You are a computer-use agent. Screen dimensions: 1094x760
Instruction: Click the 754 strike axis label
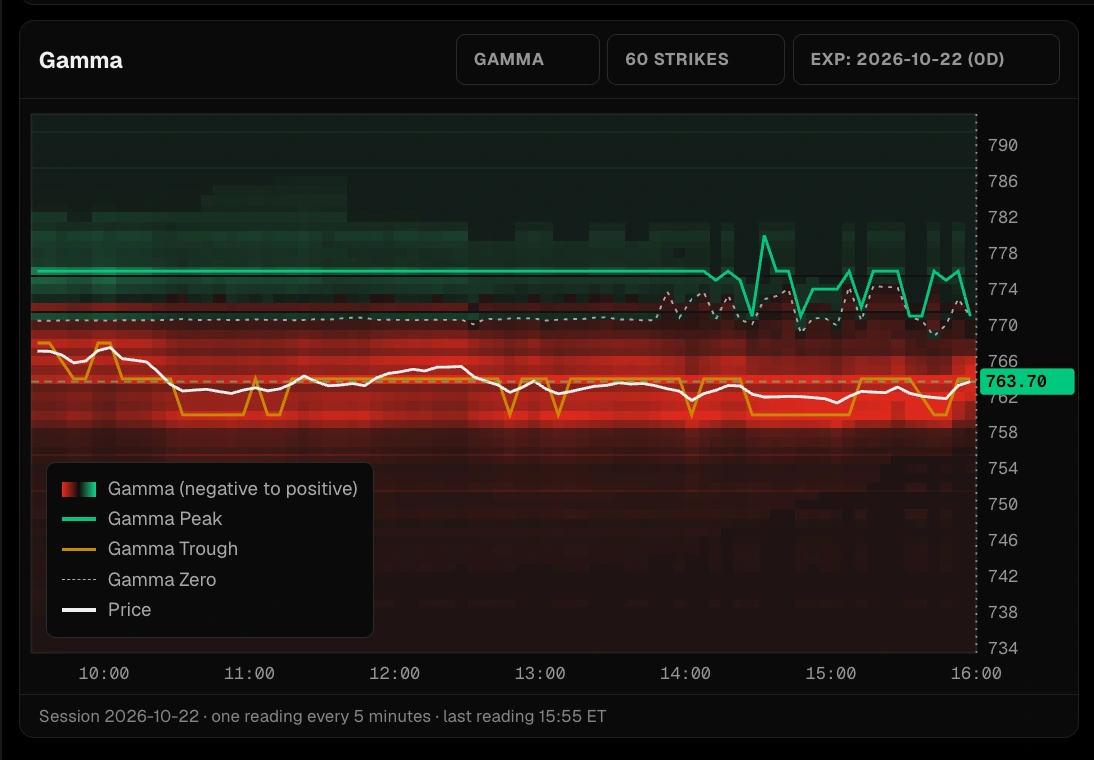(1003, 468)
